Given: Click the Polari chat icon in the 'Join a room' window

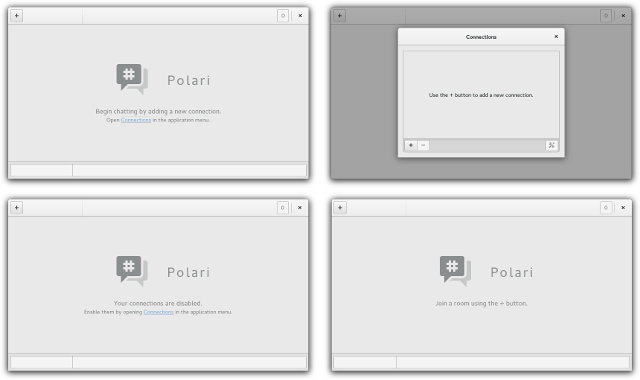Looking at the screenshot, I should click(456, 271).
